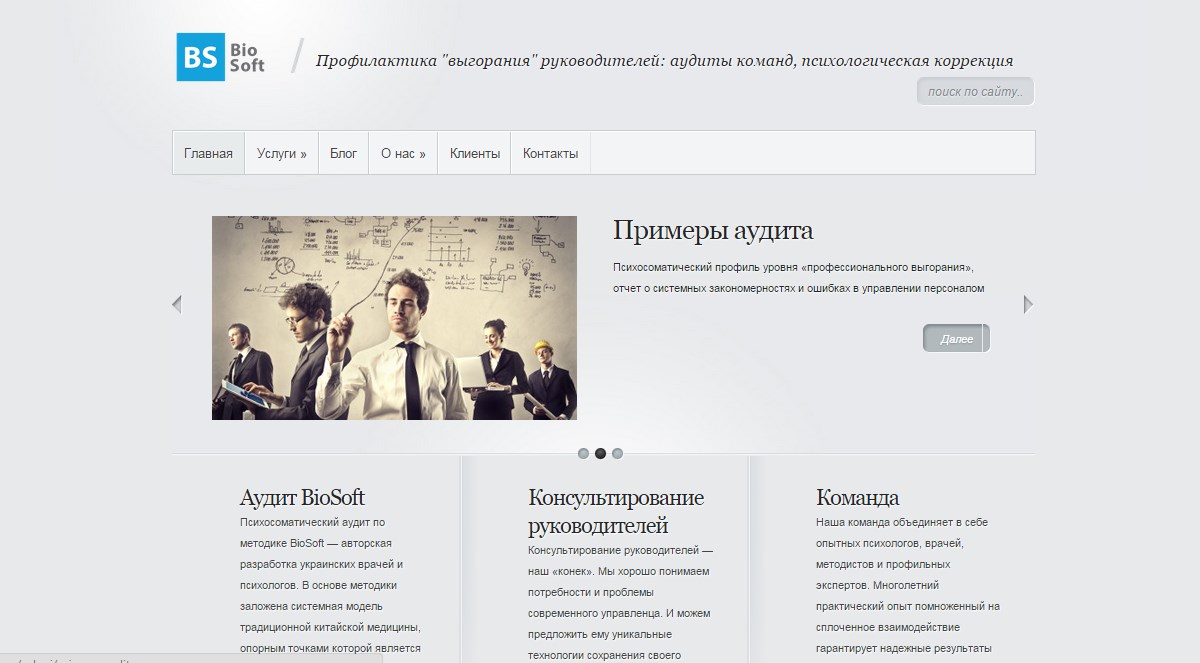Click the Команда section heading
1200x663 pixels.
857,497
